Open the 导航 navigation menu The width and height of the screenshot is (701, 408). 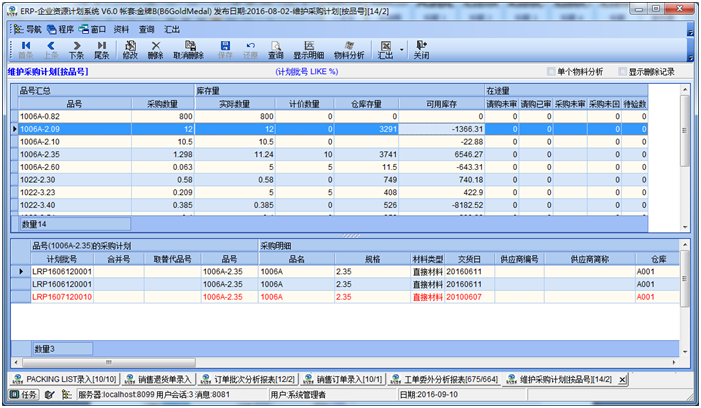click(x=28, y=29)
